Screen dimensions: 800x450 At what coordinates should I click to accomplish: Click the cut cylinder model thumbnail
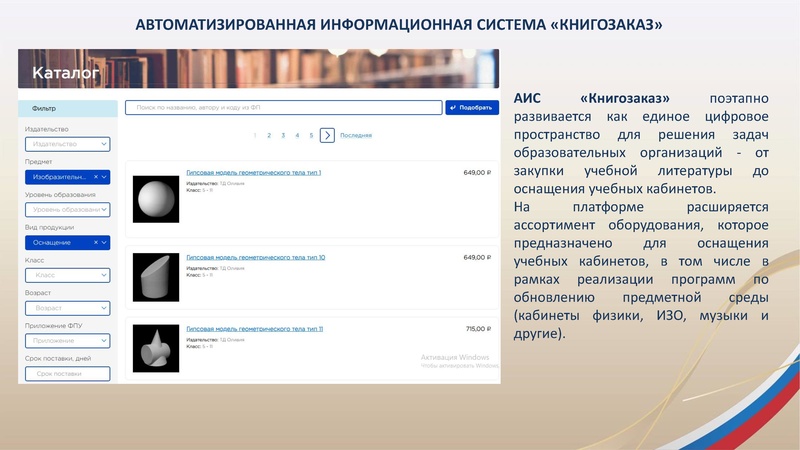click(x=156, y=277)
